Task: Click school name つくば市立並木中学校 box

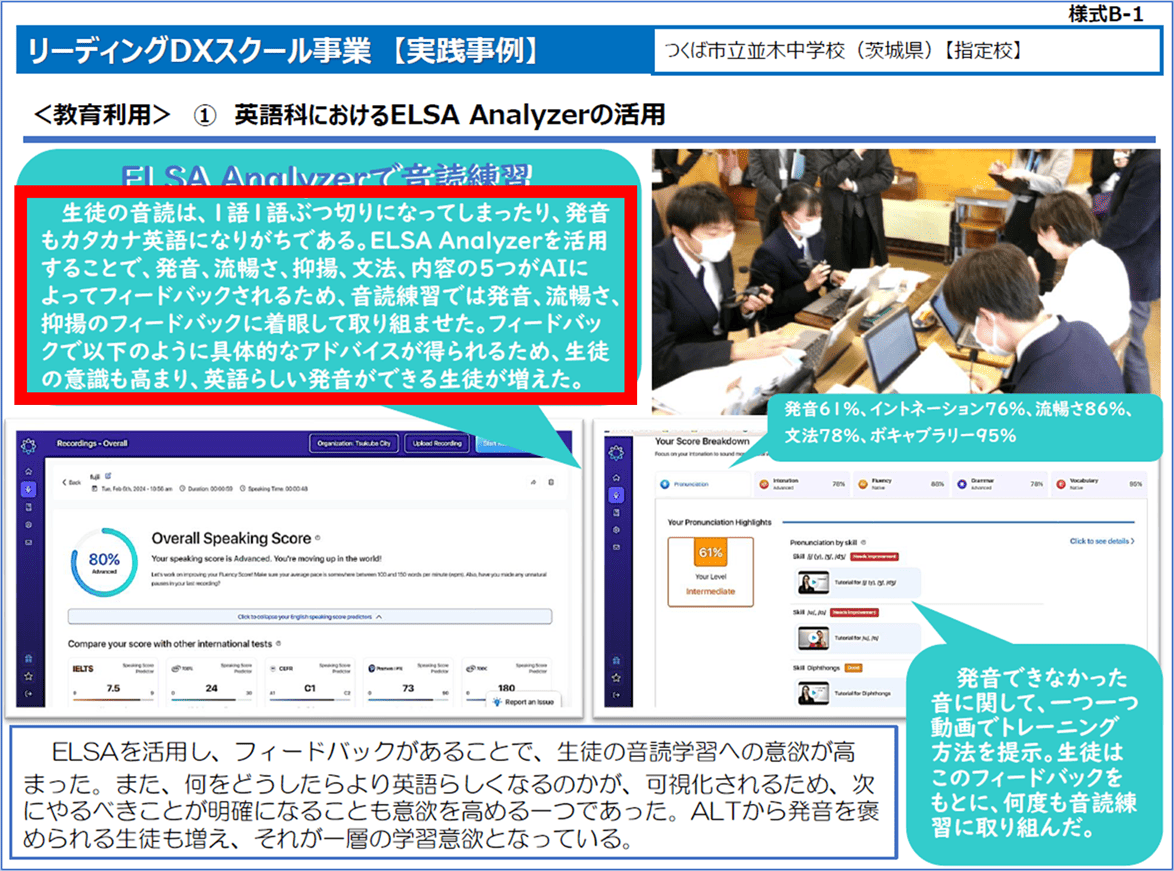Action: point(906,51)
